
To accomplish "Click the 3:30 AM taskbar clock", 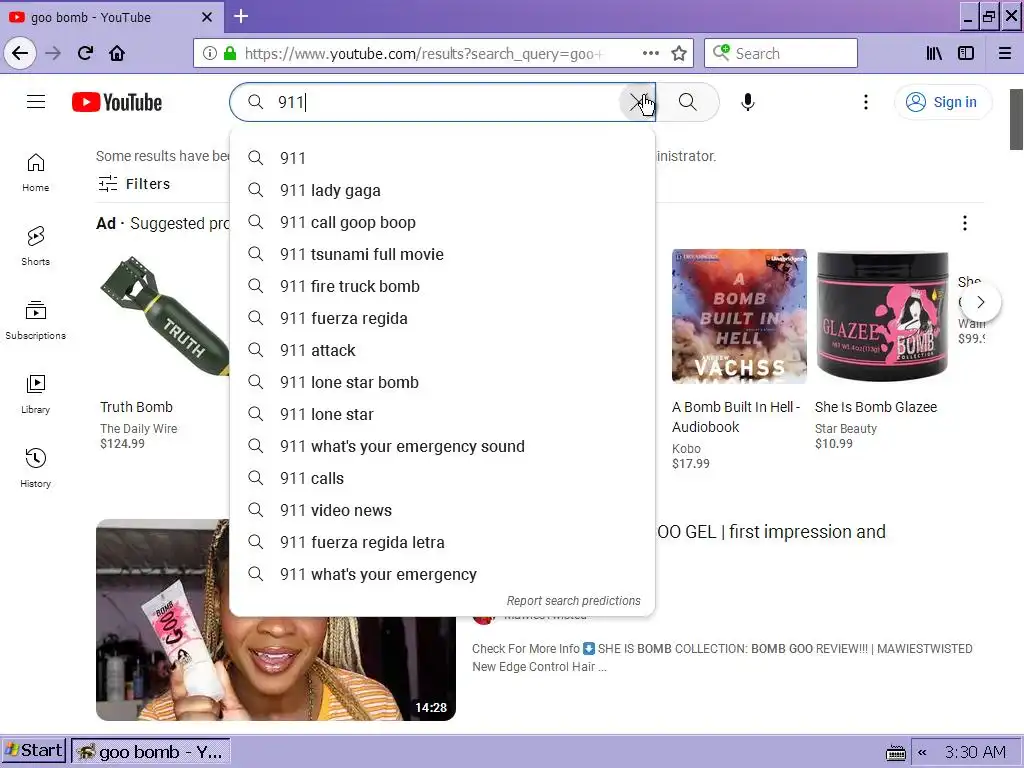I will (x=975, y=752).
